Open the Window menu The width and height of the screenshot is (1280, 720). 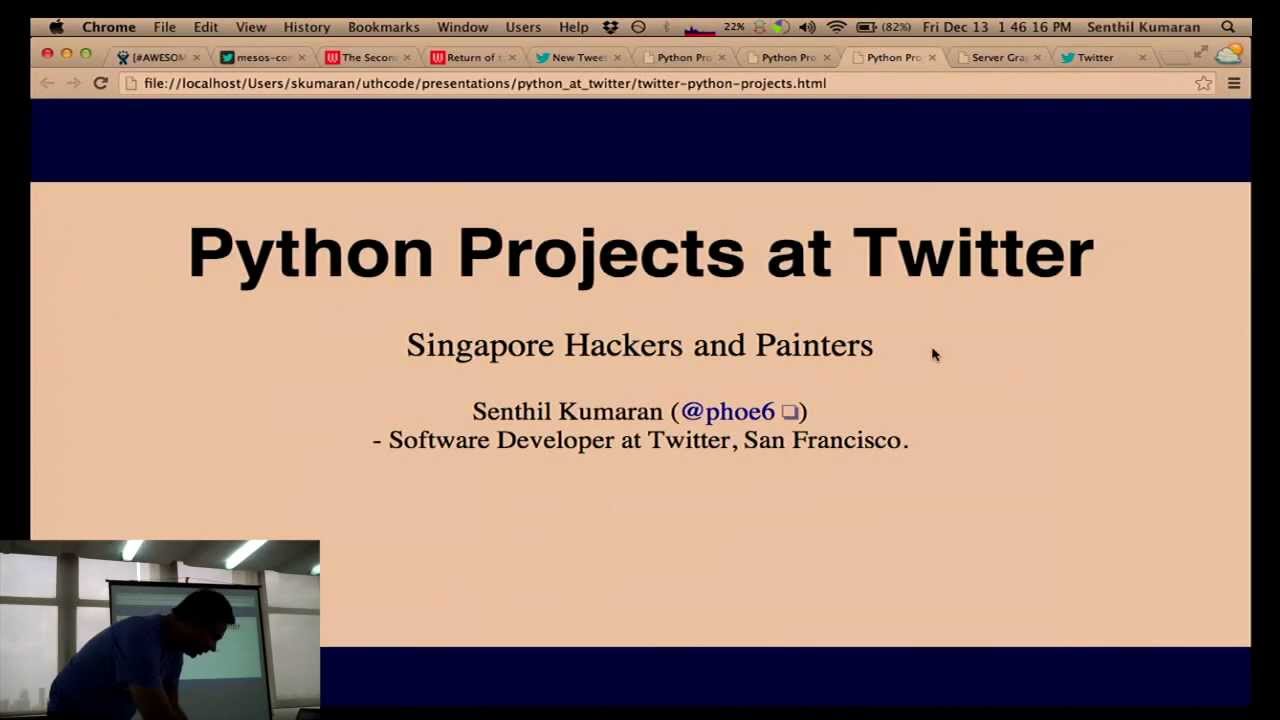(463, 27)
